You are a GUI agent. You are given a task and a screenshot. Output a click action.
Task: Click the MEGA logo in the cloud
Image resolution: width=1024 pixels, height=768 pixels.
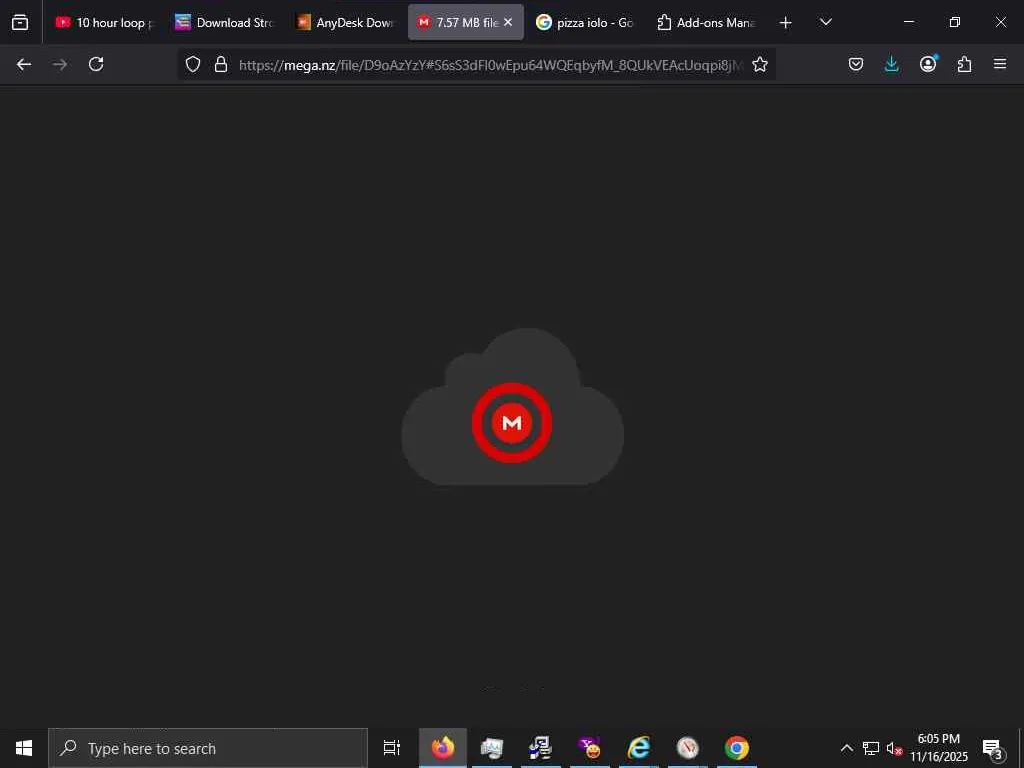(512, 423)
